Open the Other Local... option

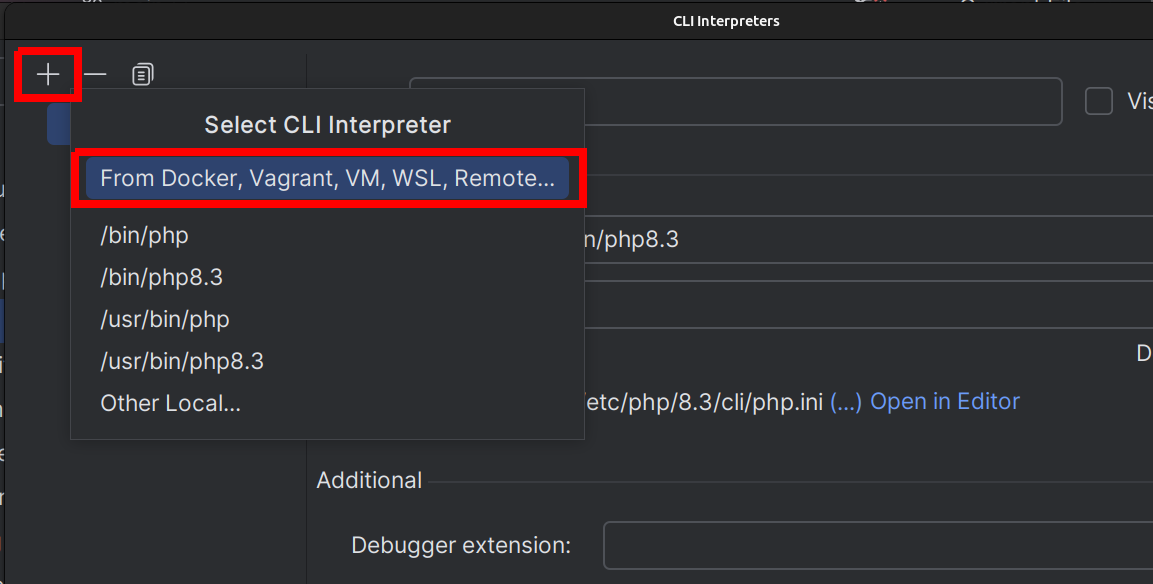[x=170, y=403]
